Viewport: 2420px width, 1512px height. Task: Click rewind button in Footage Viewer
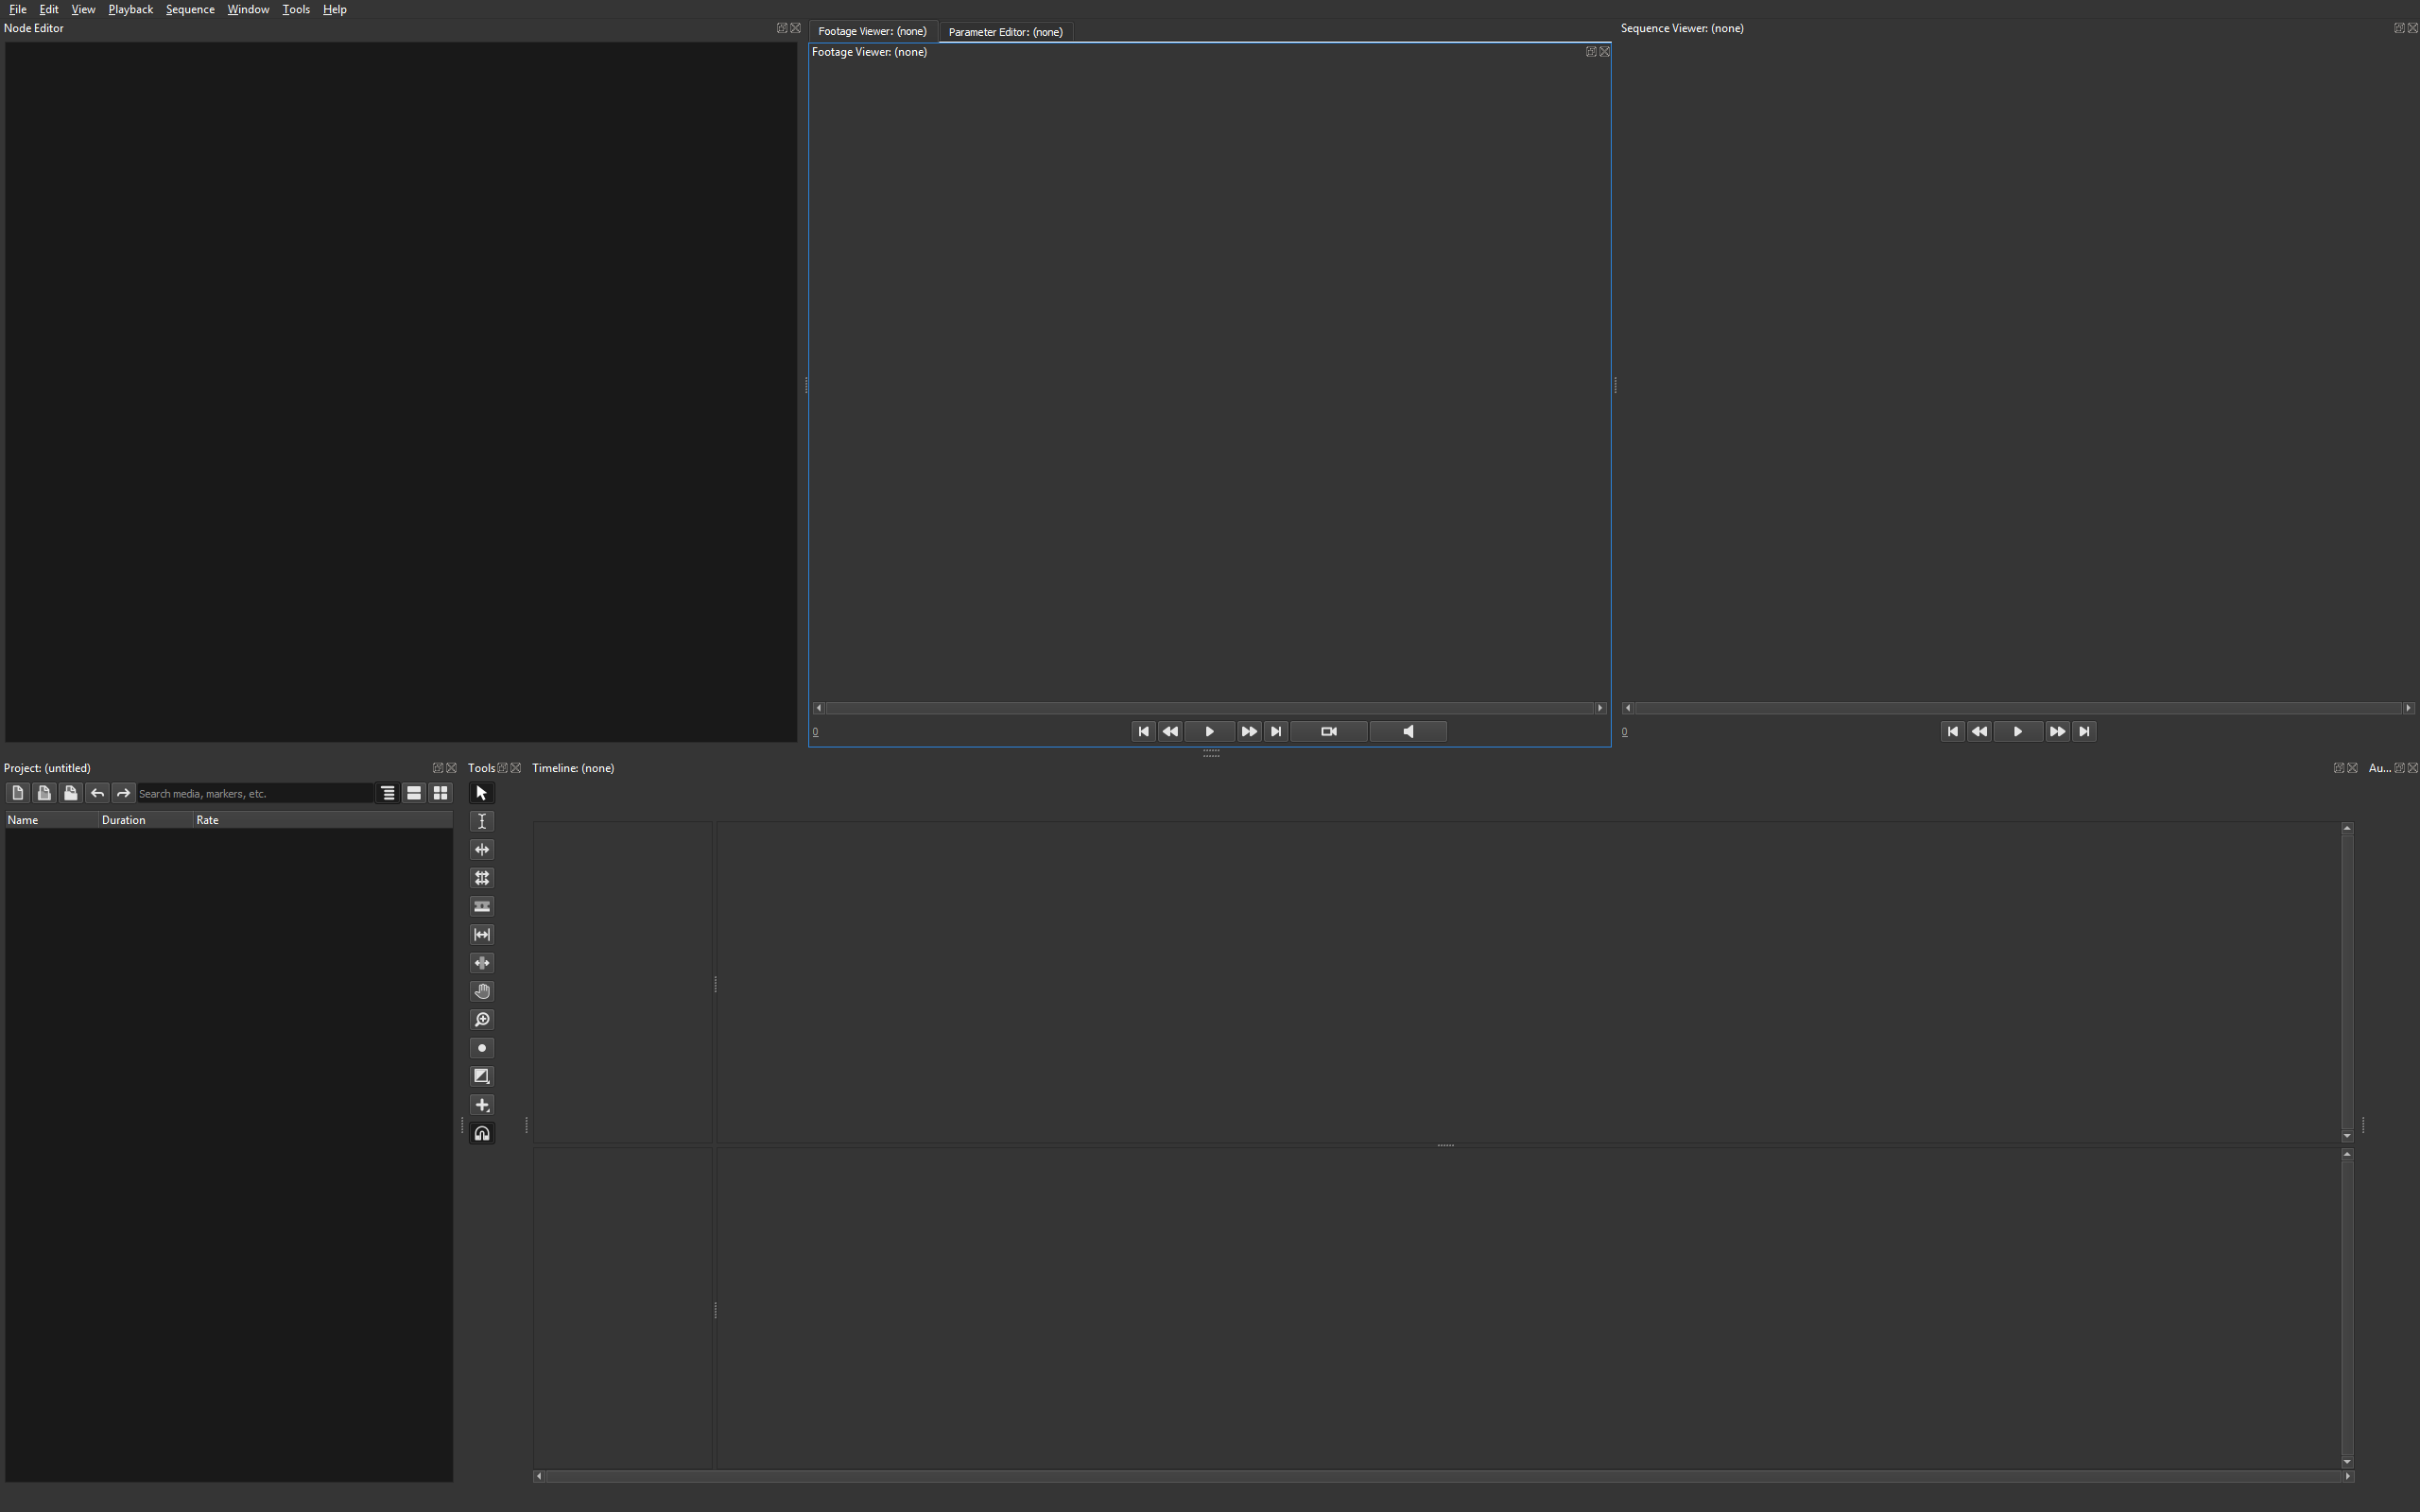click(x=1170, y=732)
